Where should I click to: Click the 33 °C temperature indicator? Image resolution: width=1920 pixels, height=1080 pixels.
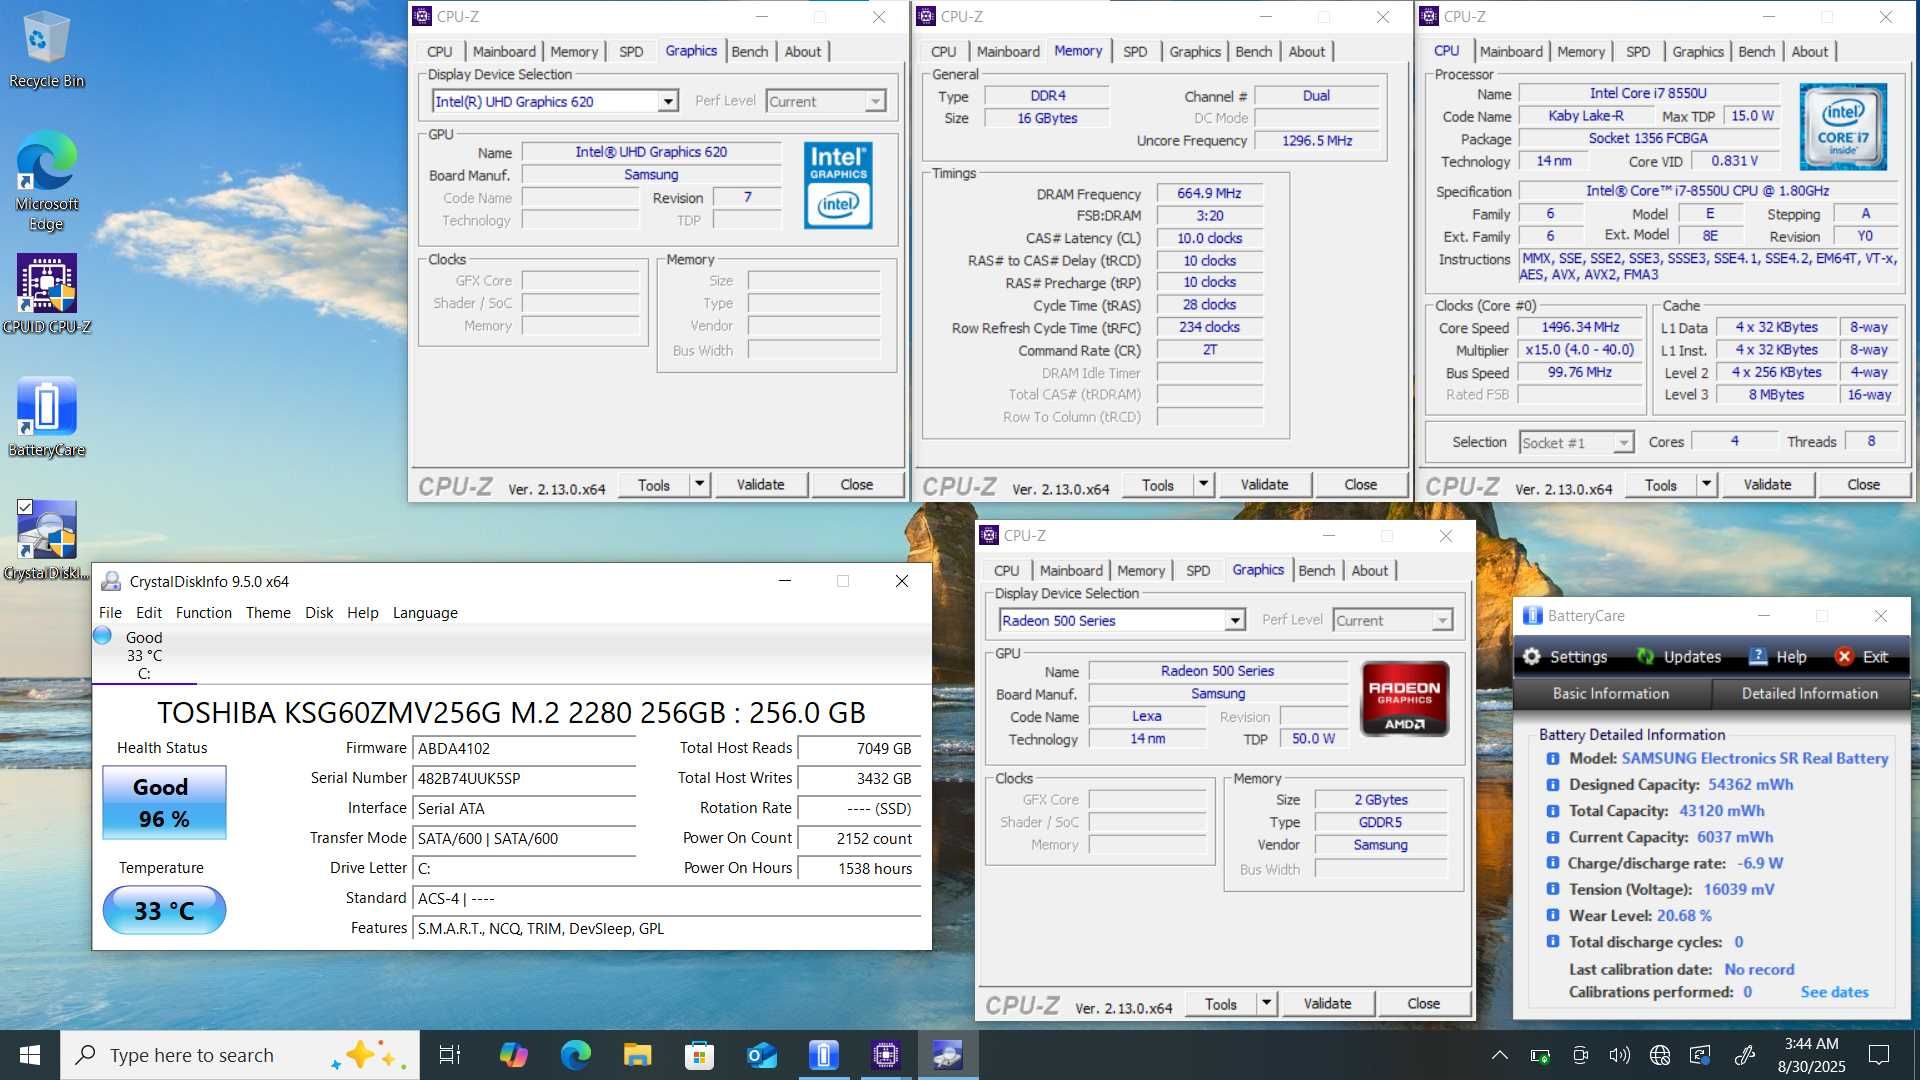[x=164, y=910]
